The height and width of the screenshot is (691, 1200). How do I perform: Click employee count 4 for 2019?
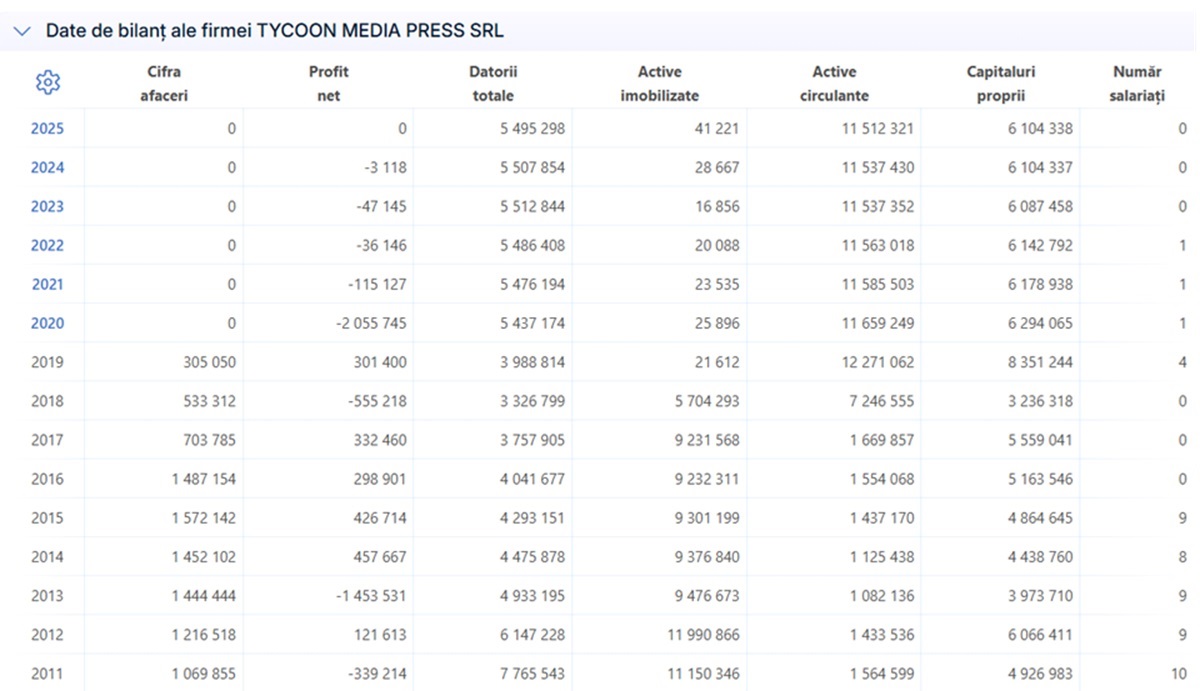1183,362
